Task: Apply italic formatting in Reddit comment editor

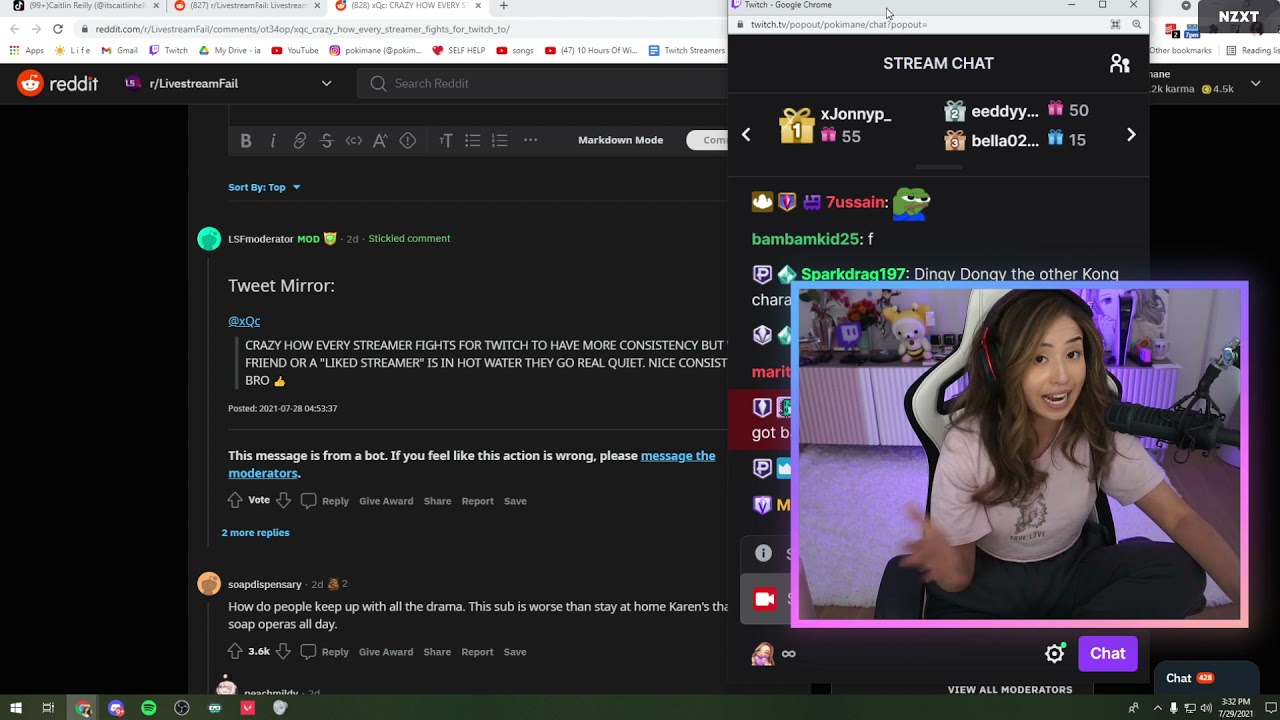Action: click(x=273, y=141)
